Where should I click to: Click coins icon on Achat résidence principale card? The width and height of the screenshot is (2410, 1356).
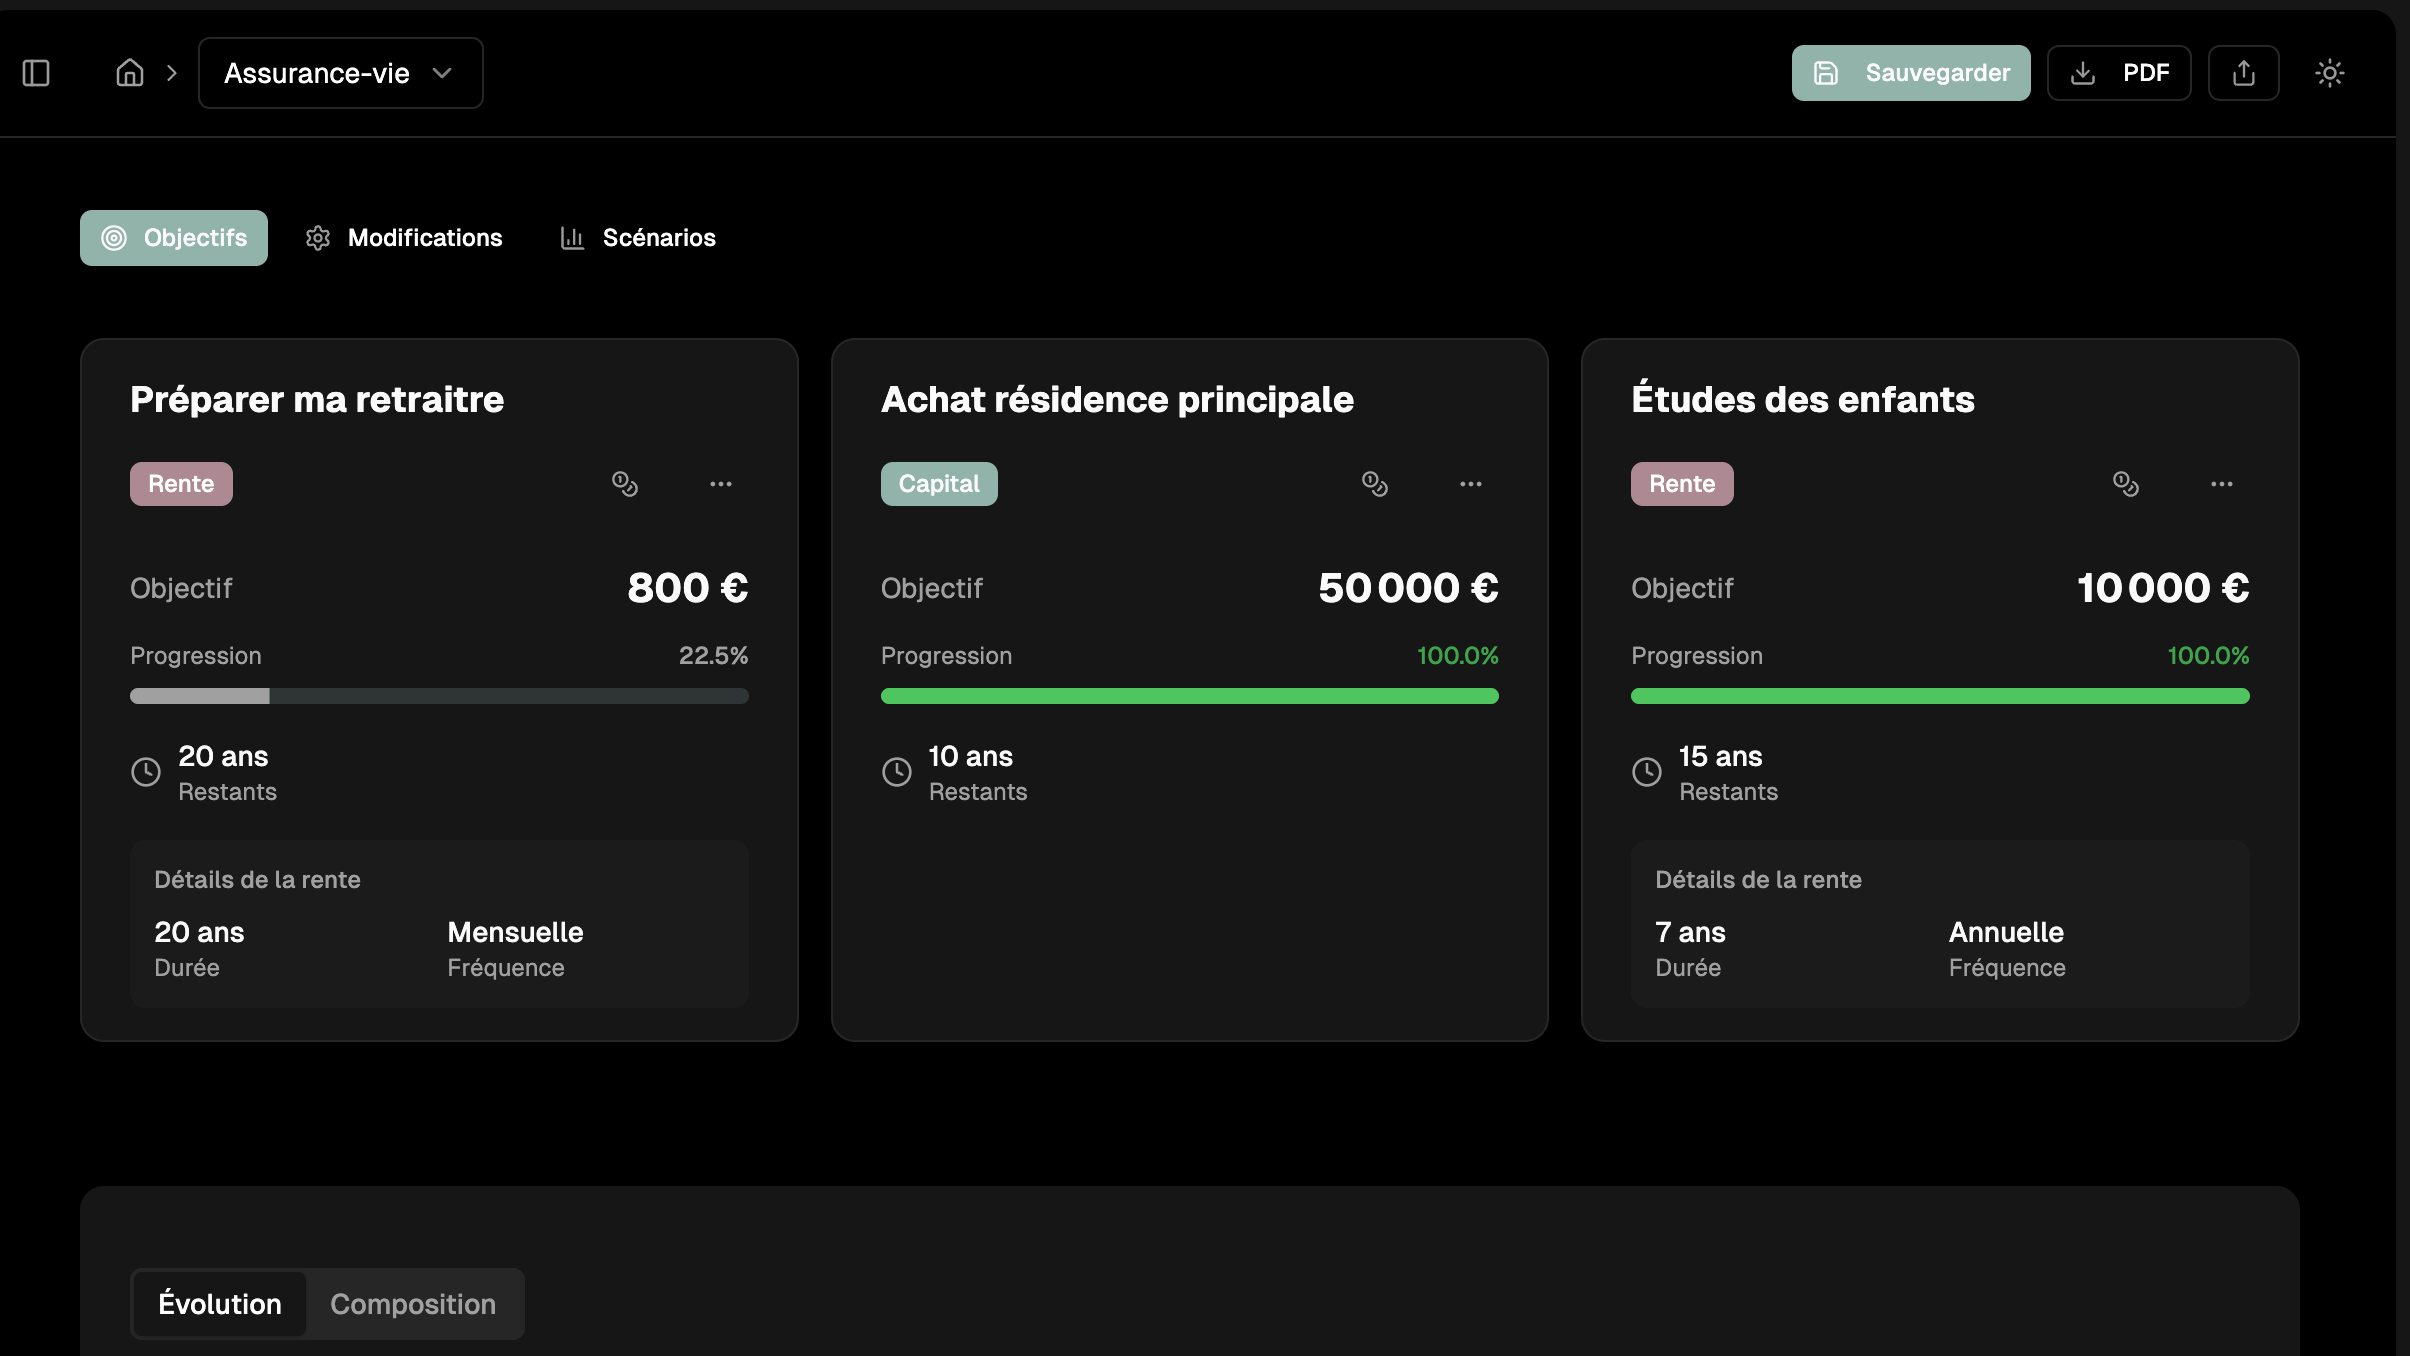[1375, 484]
